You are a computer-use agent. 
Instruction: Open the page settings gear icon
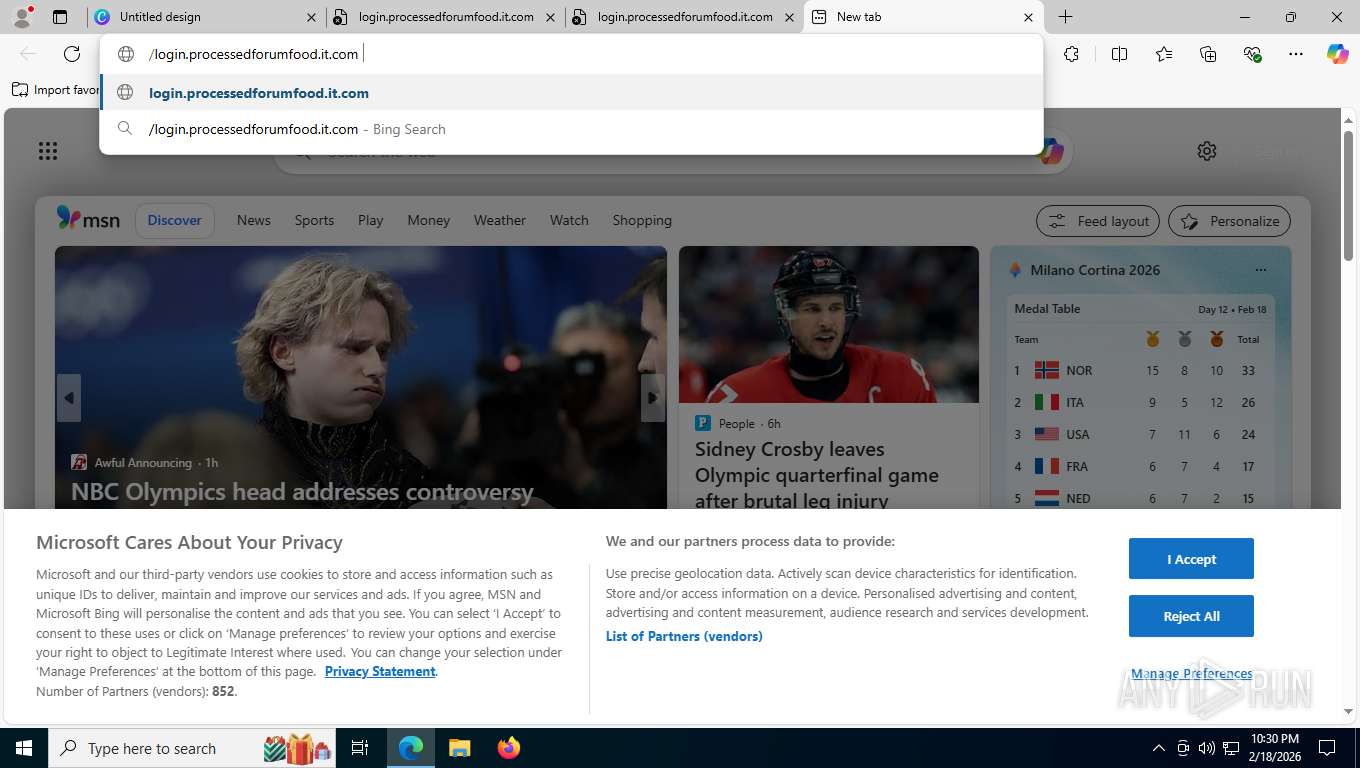[x=1207, y=151]
